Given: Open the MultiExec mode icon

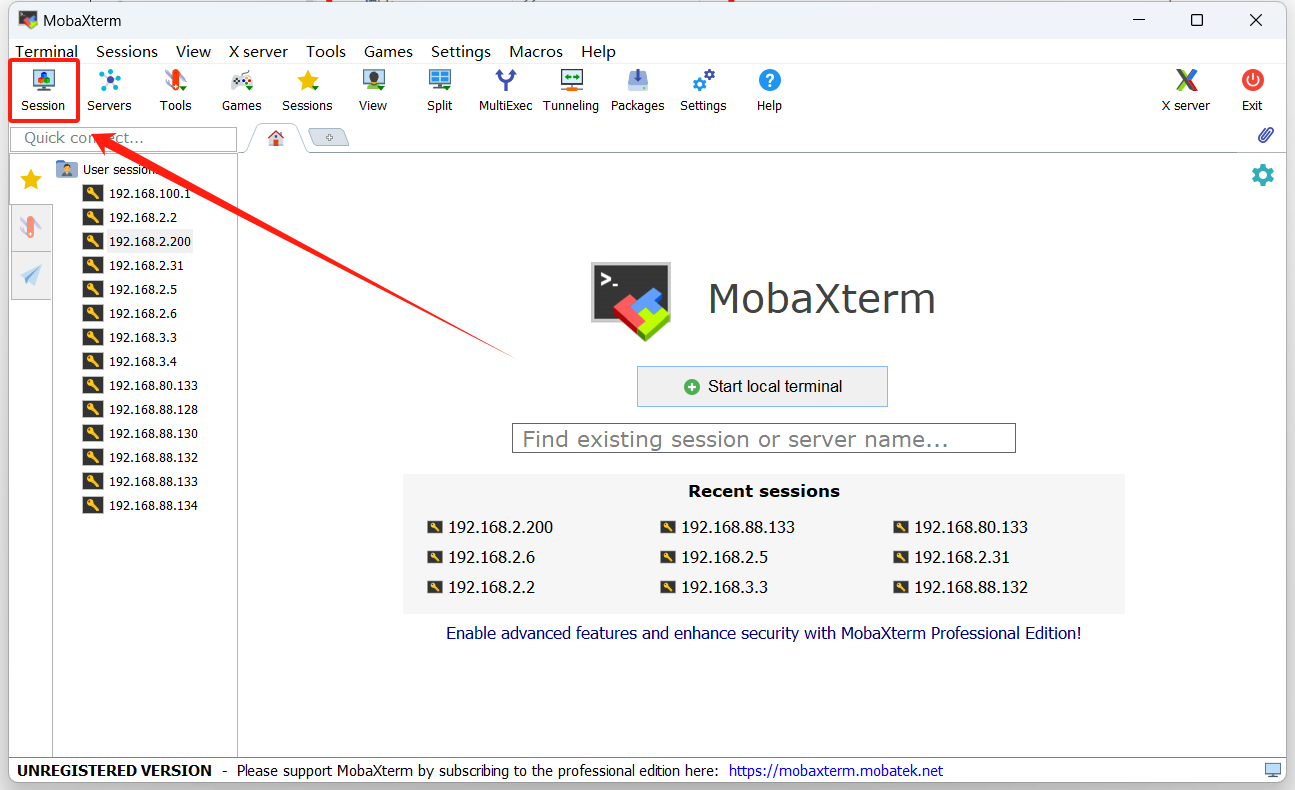Looking at the screenshot, I should click(505, 90).
